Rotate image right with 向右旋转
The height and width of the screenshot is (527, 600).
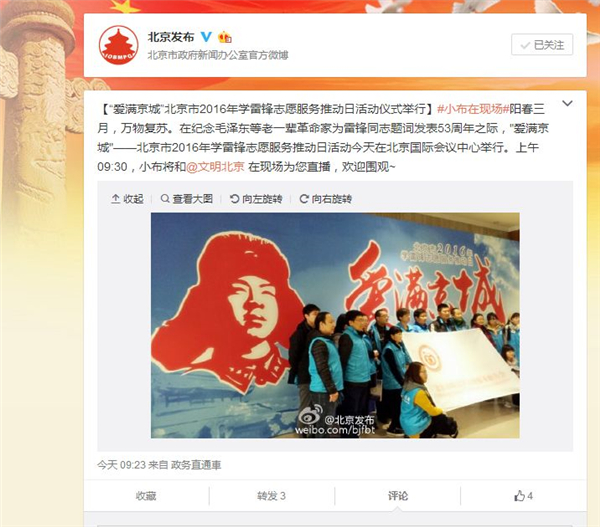point(326,199)
